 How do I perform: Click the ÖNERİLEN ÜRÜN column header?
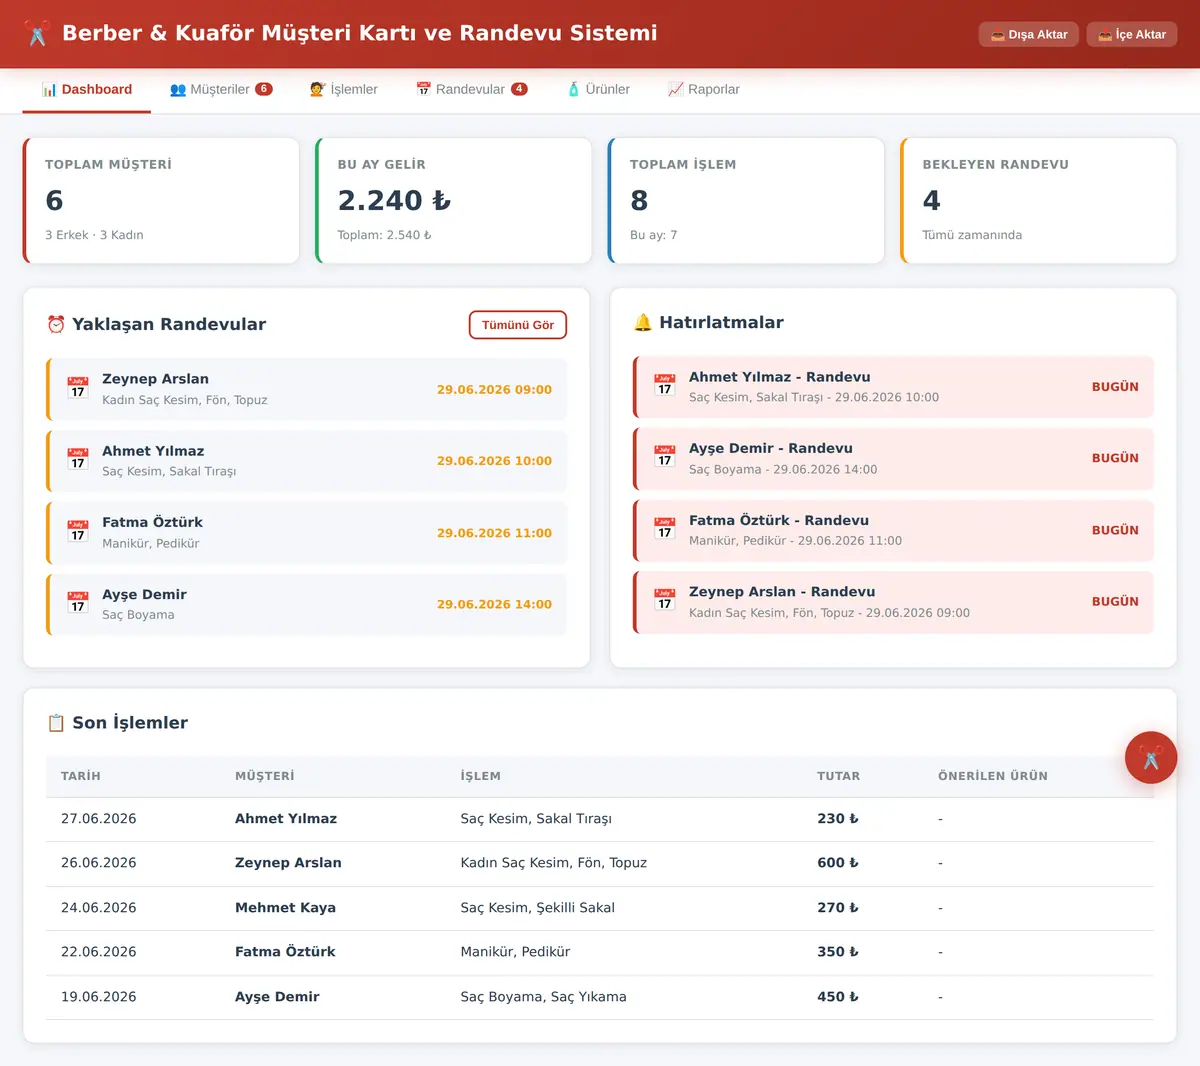[993, 776]
